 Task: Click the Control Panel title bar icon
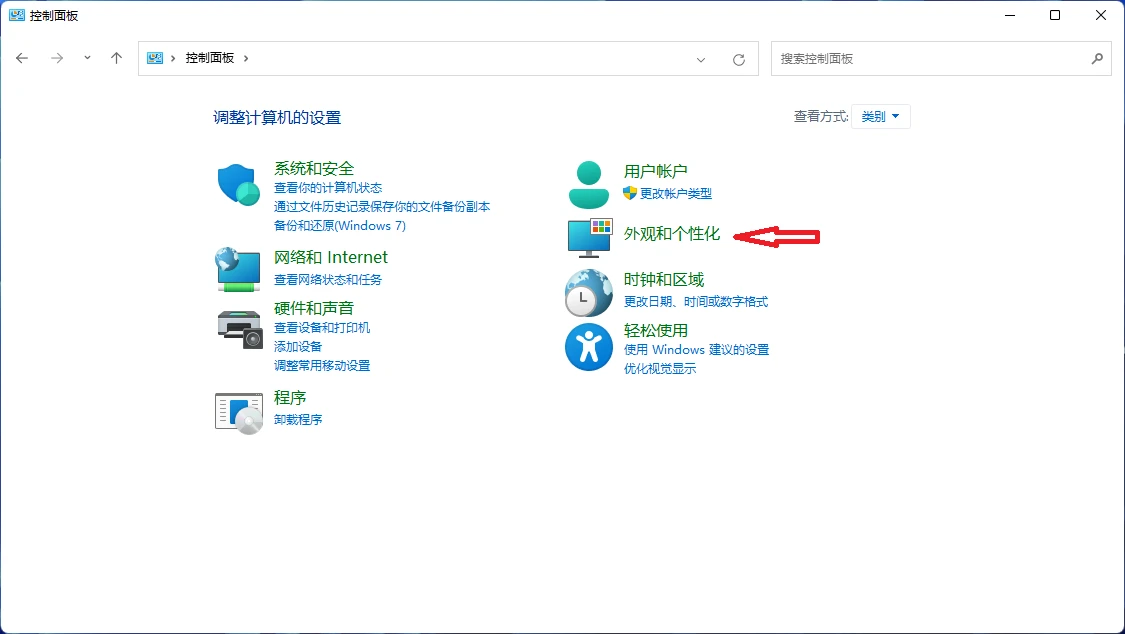(17, 15)
